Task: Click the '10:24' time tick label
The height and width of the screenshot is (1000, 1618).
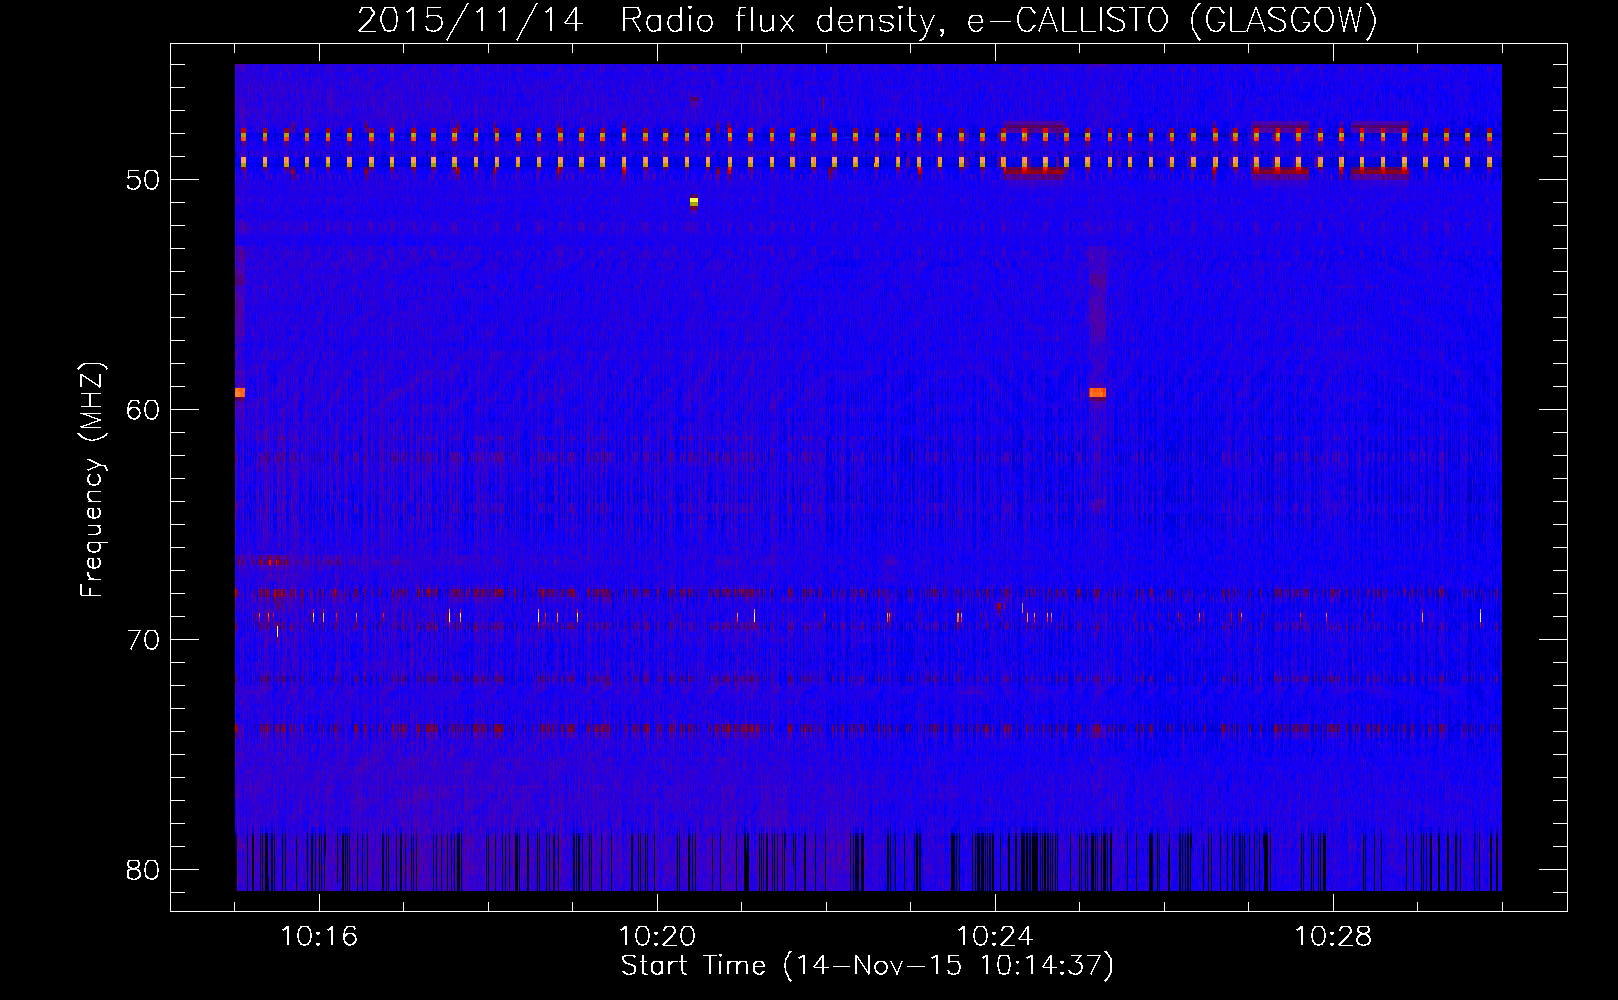Action: click(x=995, y=937)
